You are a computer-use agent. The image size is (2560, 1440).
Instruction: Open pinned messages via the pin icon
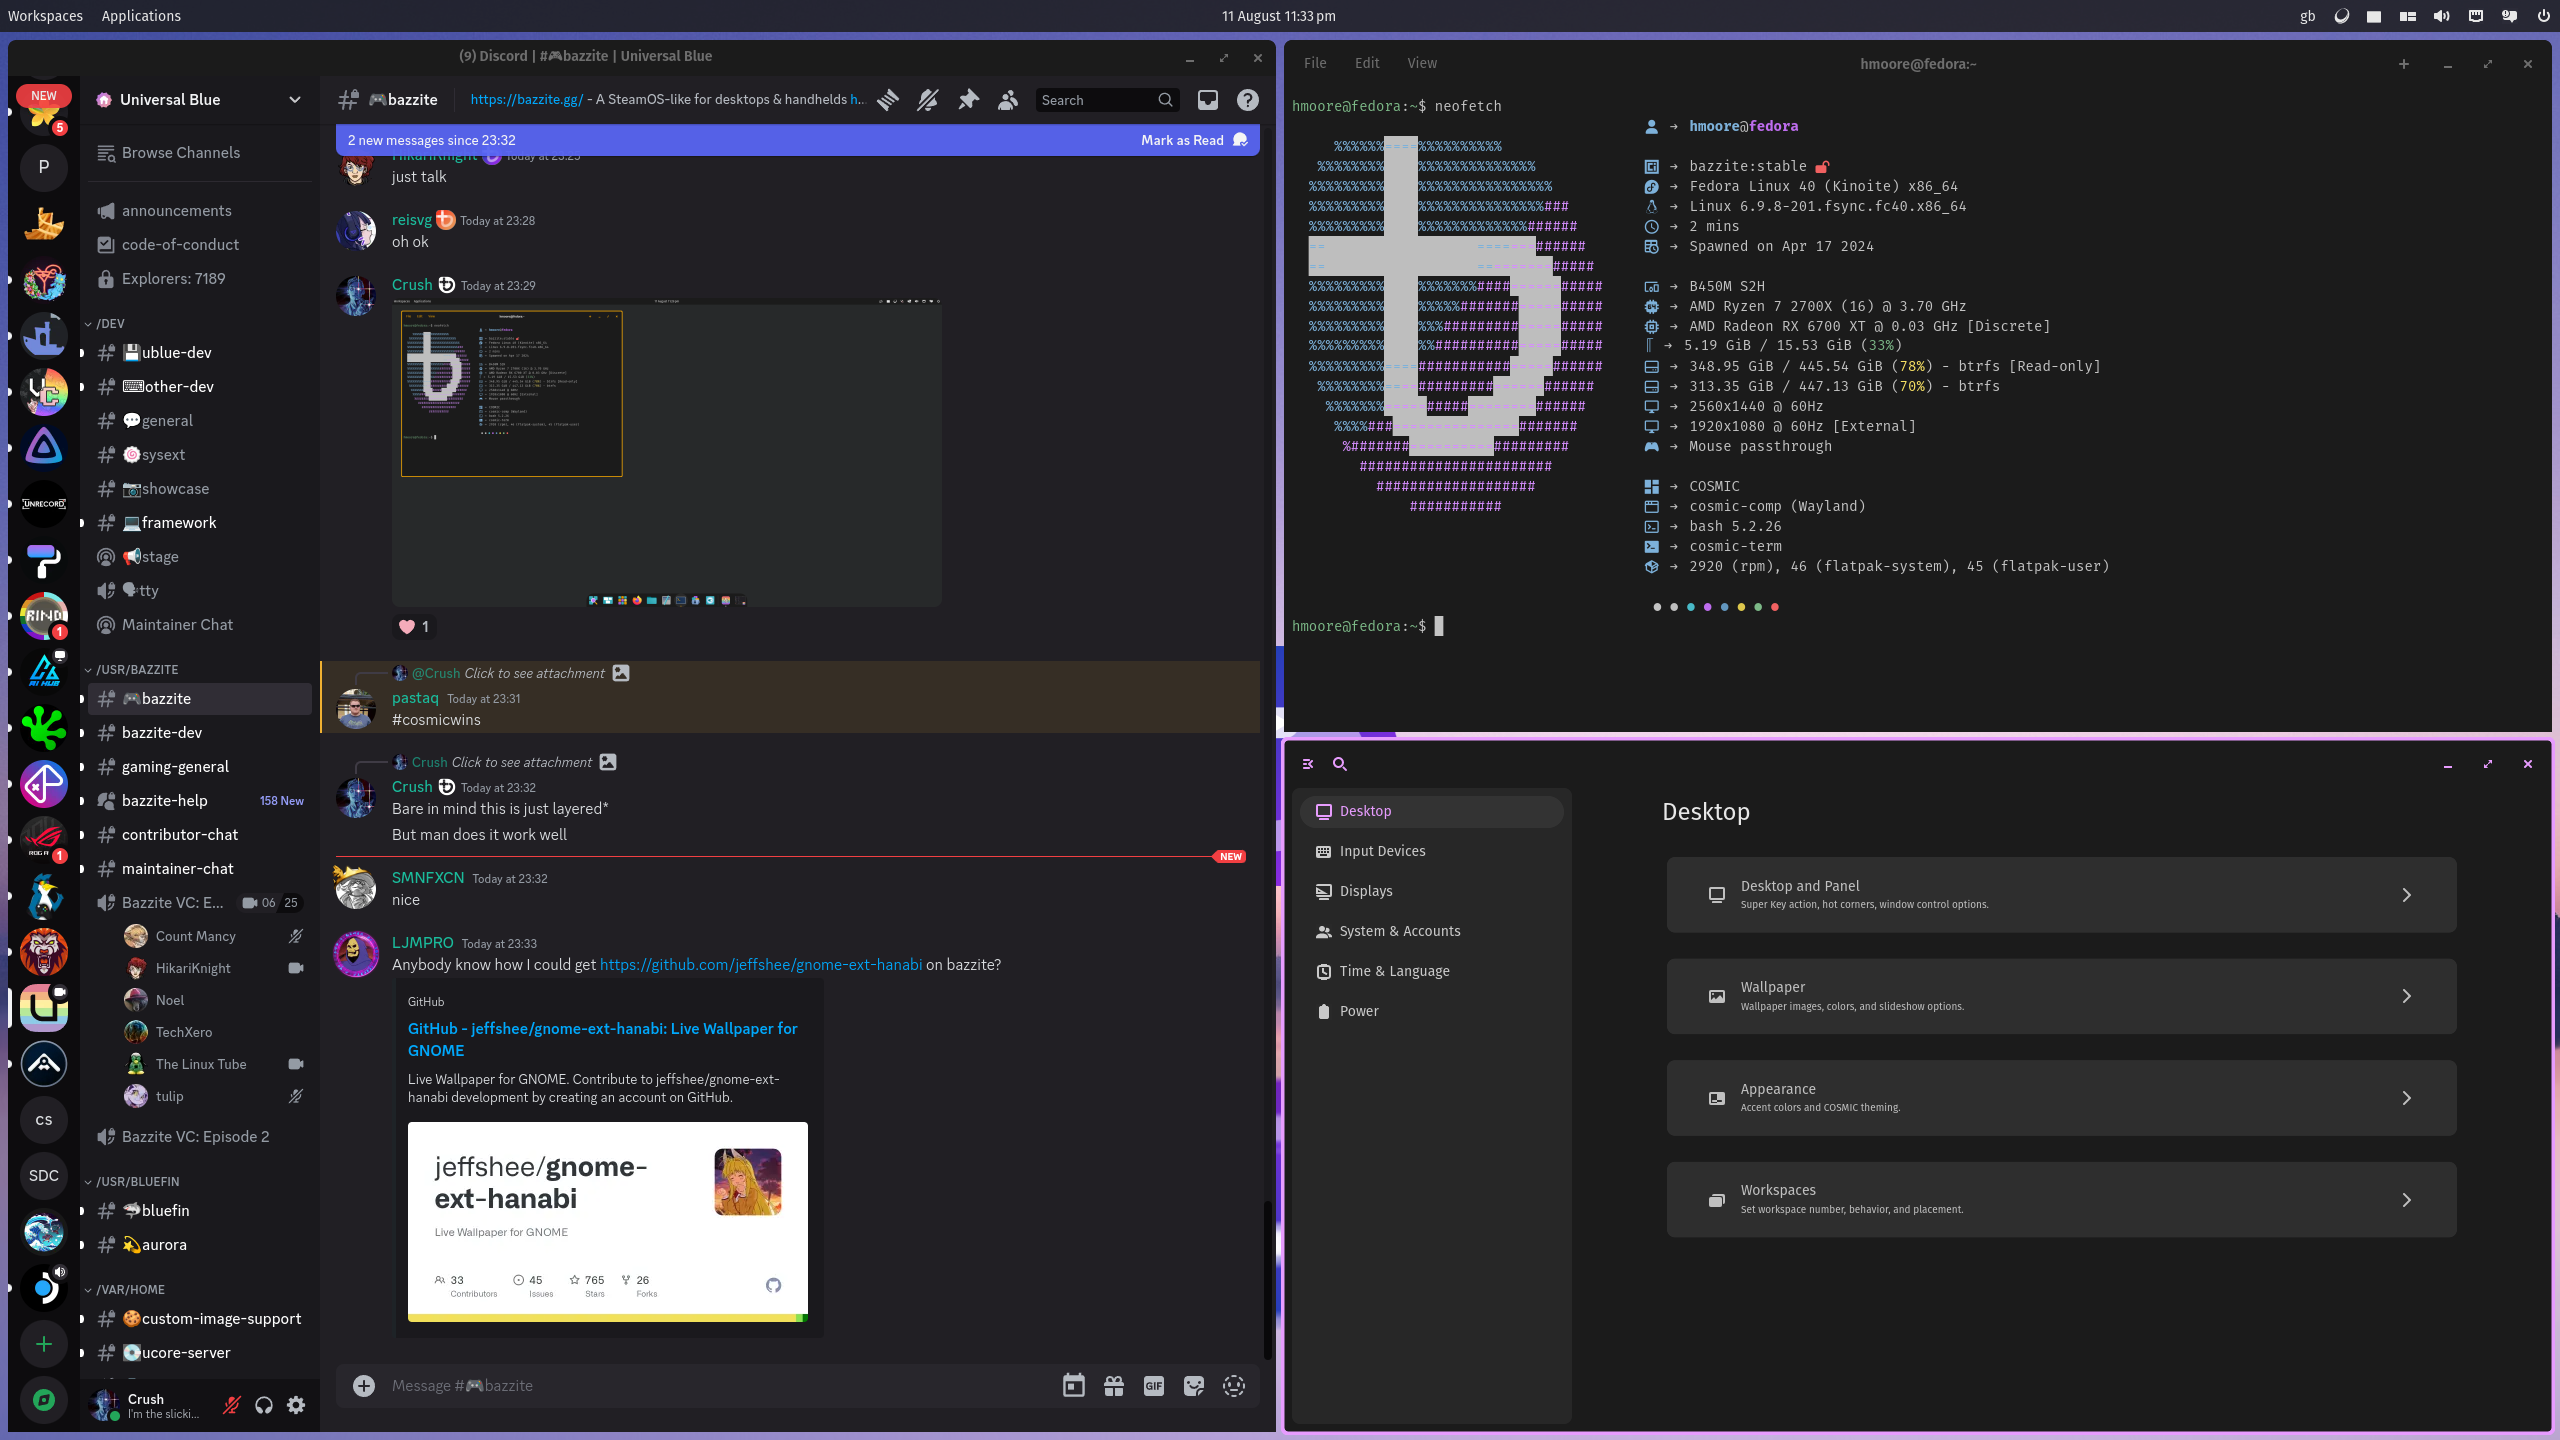tap(968, 100)
